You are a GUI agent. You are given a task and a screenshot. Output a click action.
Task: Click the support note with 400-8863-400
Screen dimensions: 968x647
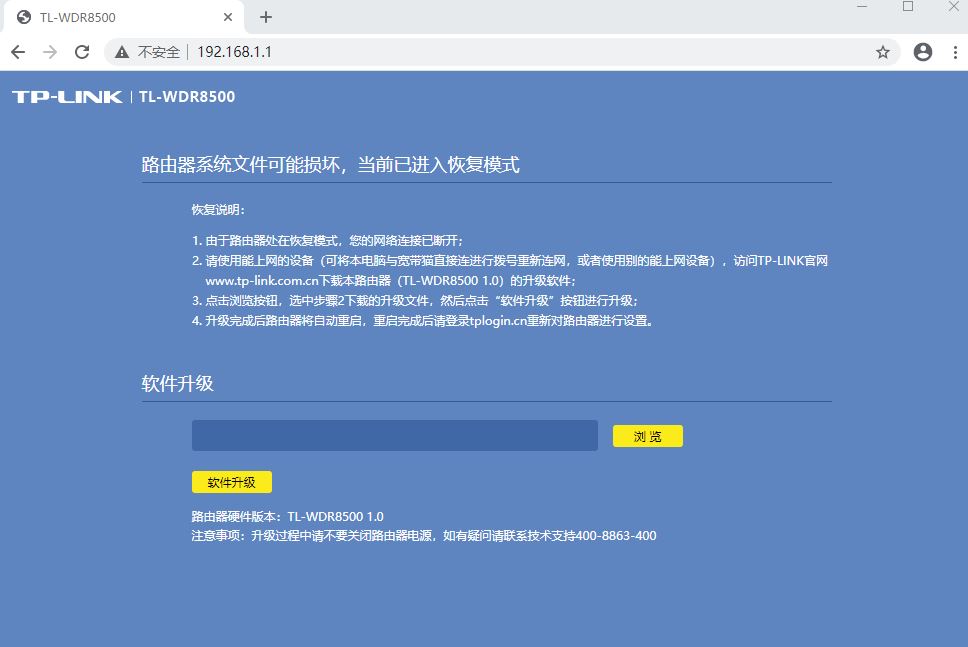(x=424, y=536)
